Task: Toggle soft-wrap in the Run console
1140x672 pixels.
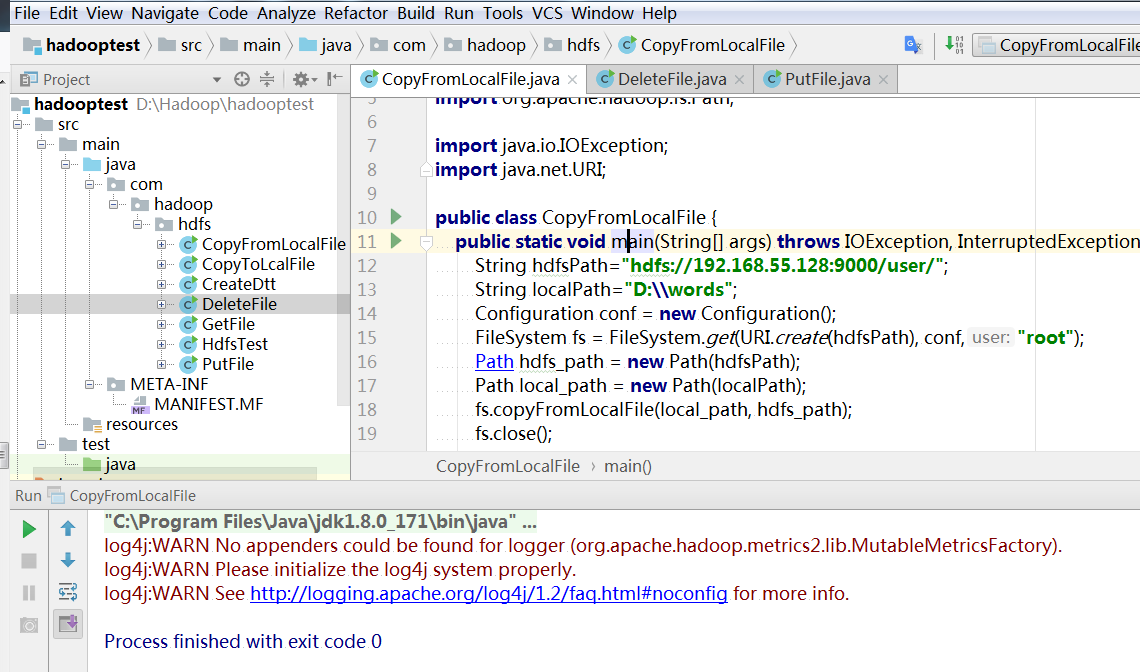Action: click(x=68, y=592)
